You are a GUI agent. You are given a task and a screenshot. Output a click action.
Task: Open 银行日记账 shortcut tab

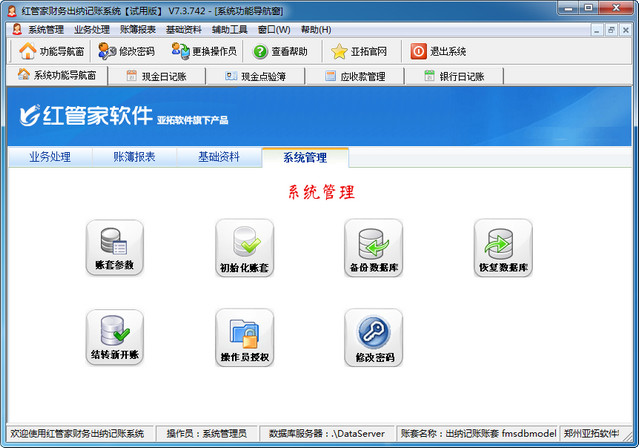454,76
